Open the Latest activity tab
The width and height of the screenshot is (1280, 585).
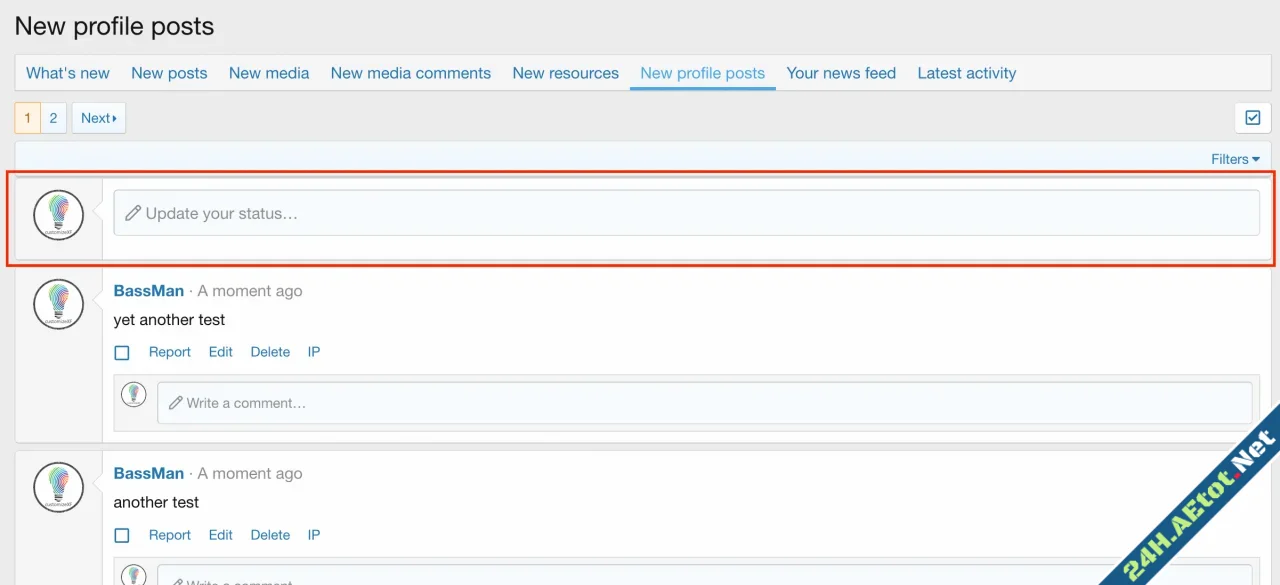click(966, 72)
